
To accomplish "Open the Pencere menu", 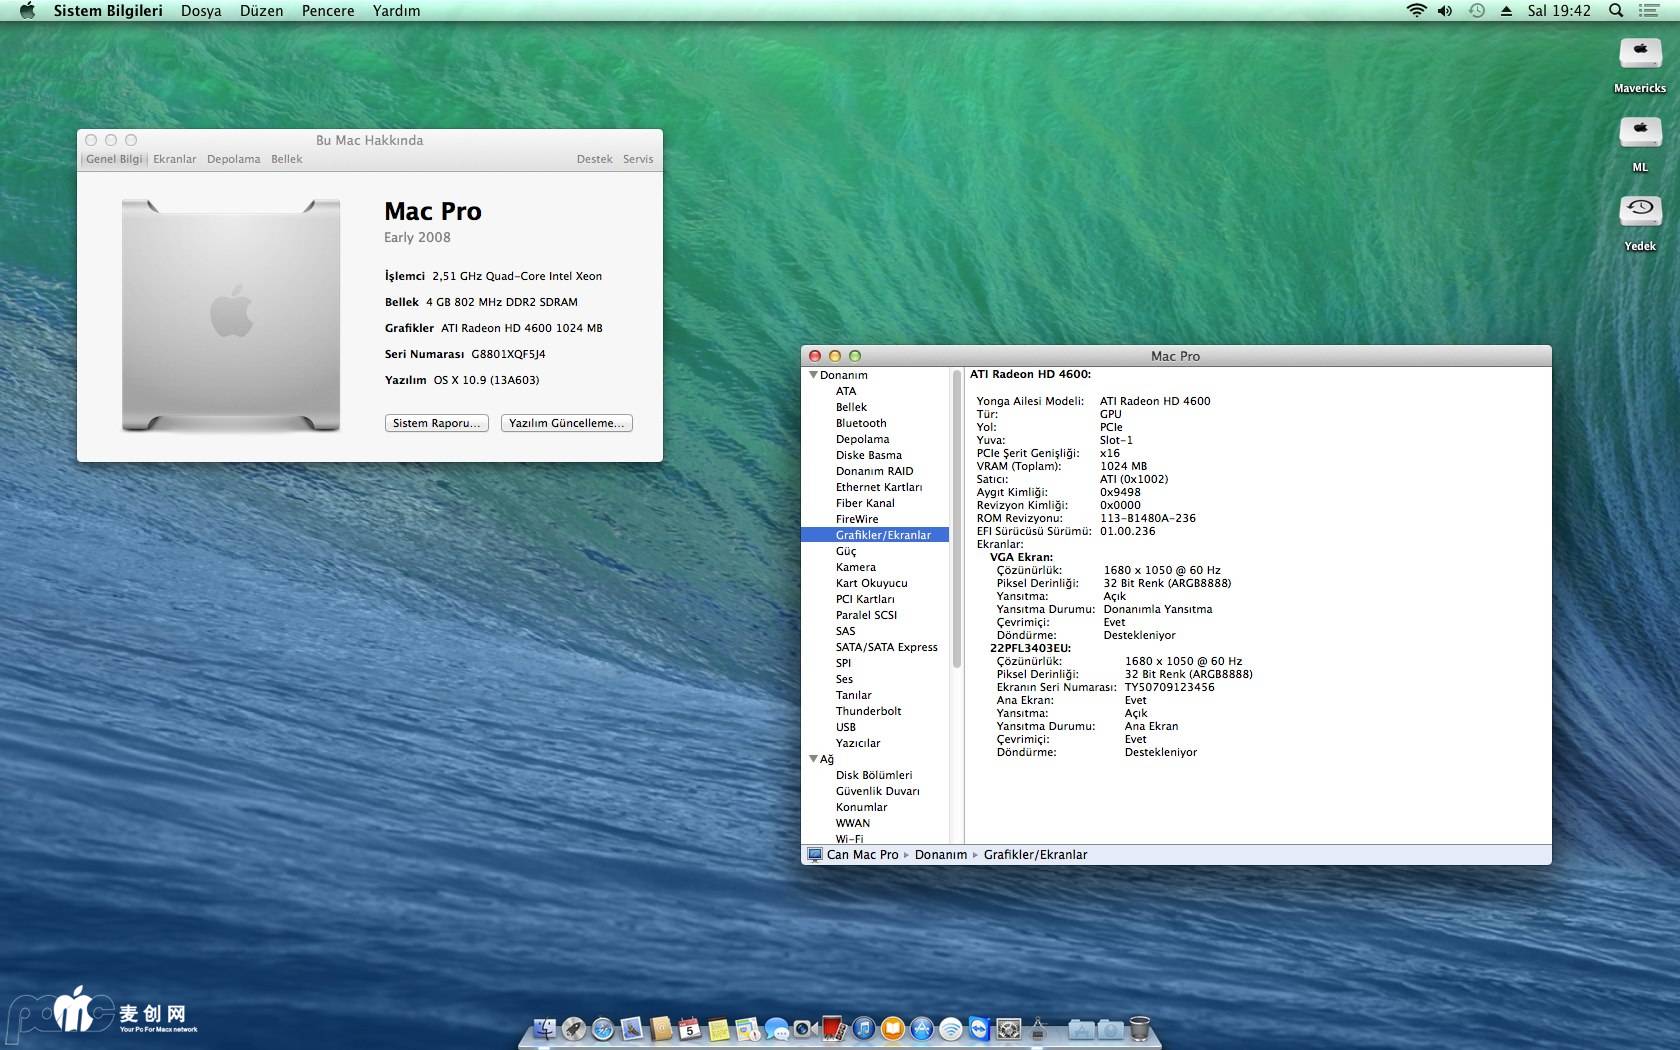I will (x=328, y=11).
